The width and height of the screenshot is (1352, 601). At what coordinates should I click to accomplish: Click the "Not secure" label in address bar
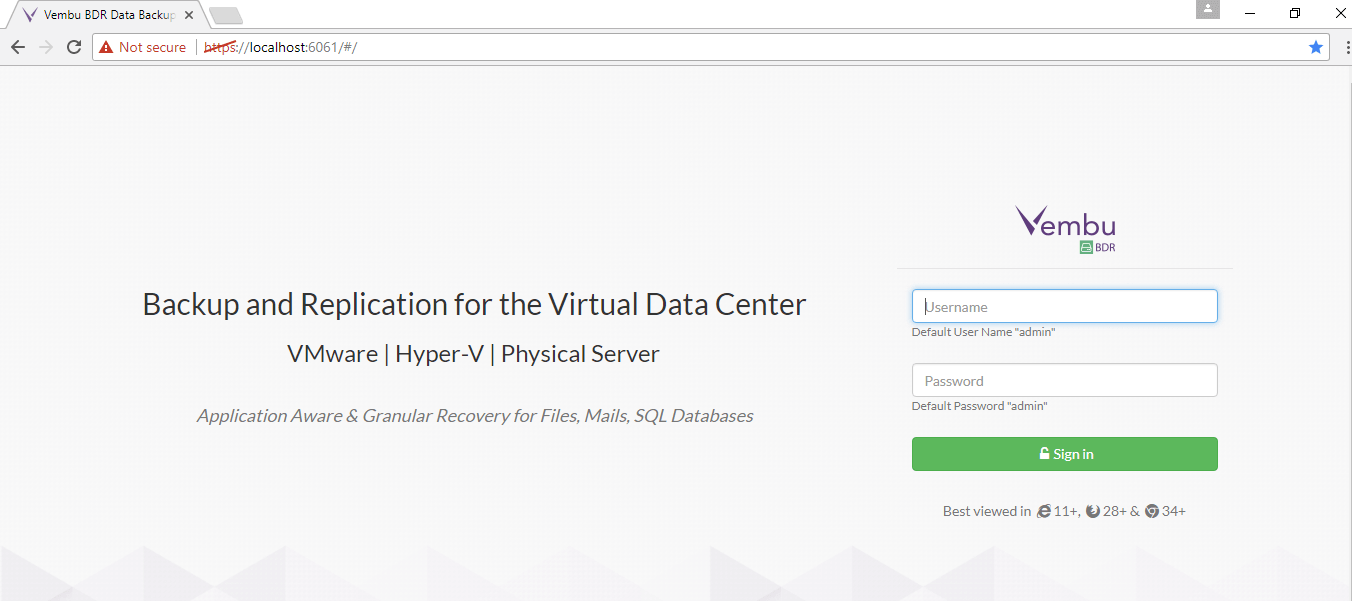click(152, 47)
